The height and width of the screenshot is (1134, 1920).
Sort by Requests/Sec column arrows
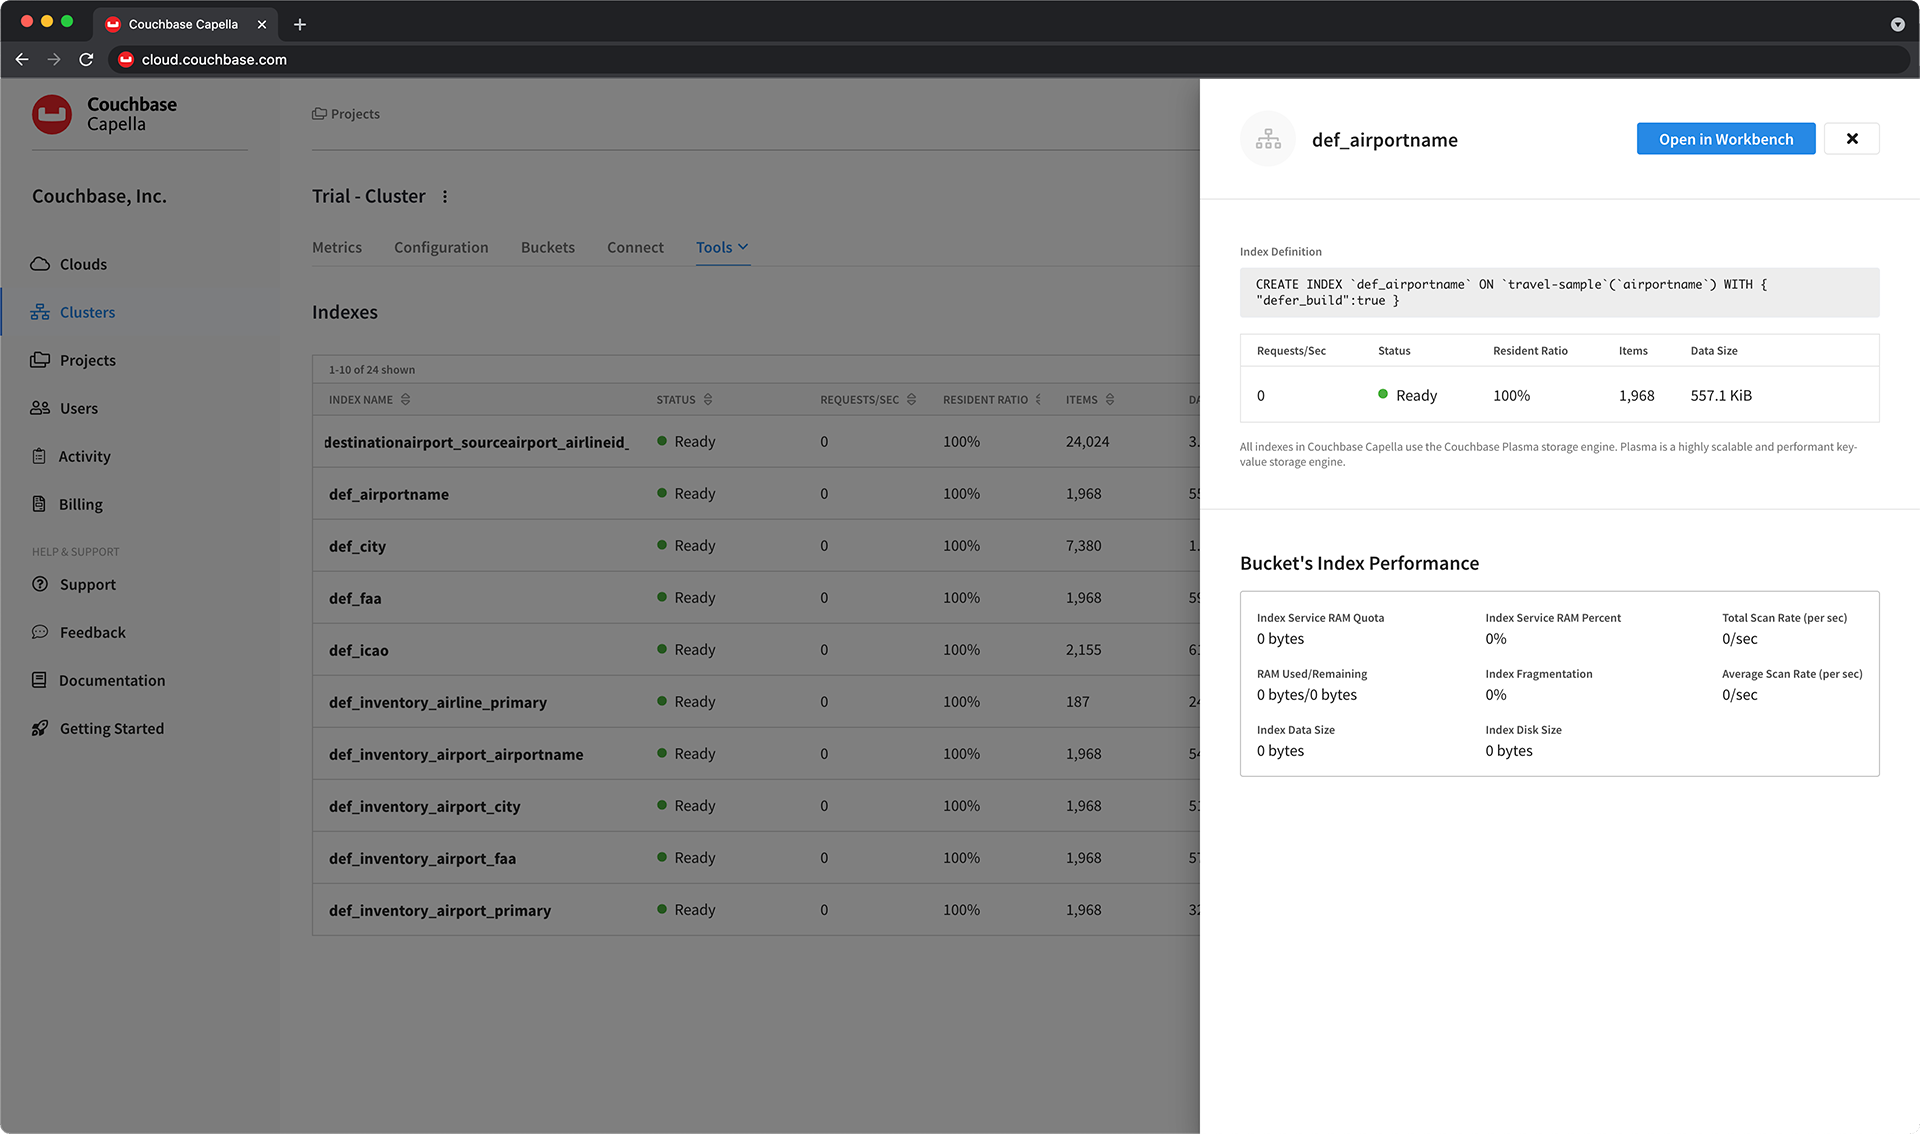coord(911,399)
